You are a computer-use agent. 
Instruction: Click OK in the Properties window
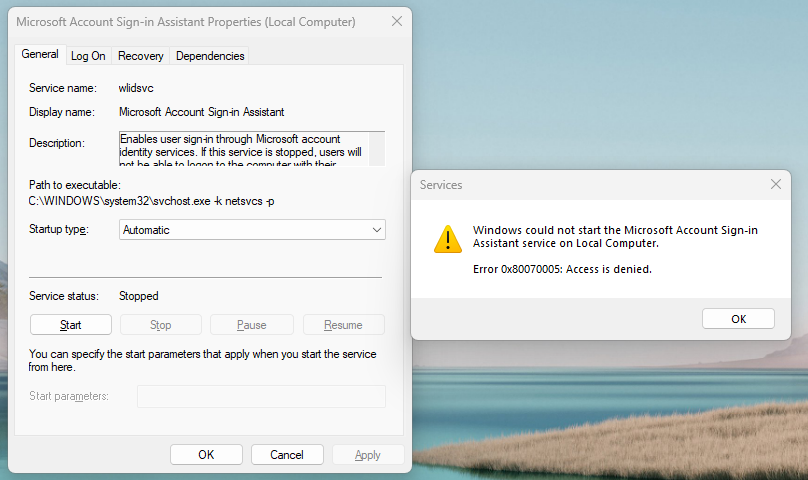pyautogui.click(x=206, y=455)
